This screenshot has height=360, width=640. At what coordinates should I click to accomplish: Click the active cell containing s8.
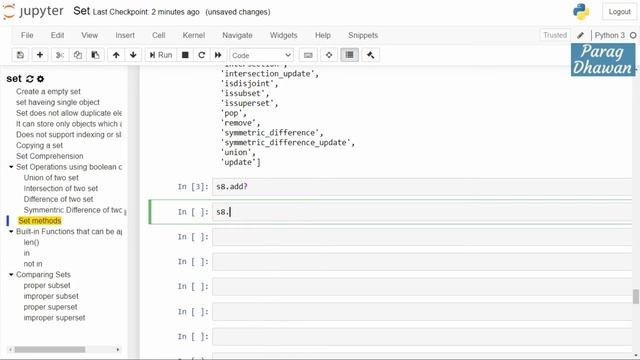(x=422, y=212)
